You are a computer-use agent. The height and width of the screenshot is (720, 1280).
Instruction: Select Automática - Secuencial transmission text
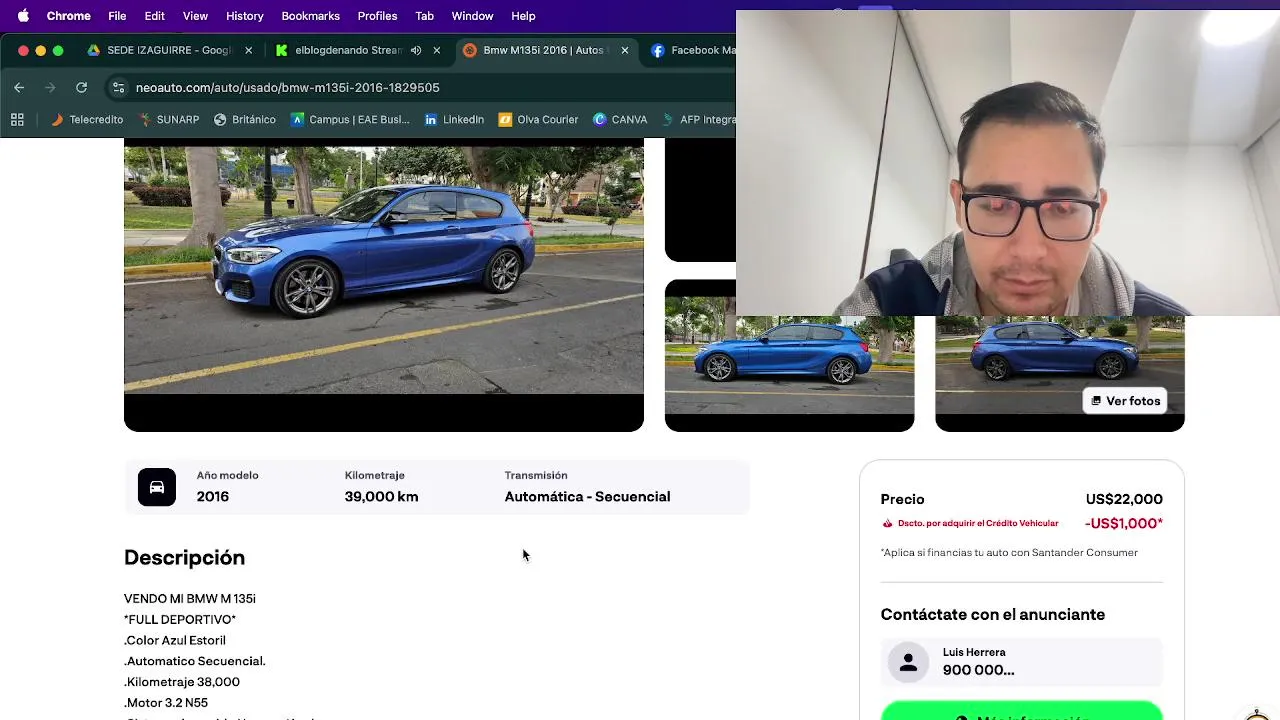pyautogui.click(x=587, y=497)
